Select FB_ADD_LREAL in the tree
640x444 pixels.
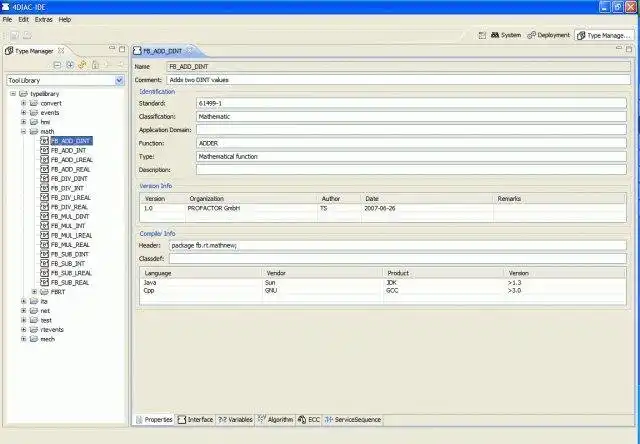[x=71, y=160]
